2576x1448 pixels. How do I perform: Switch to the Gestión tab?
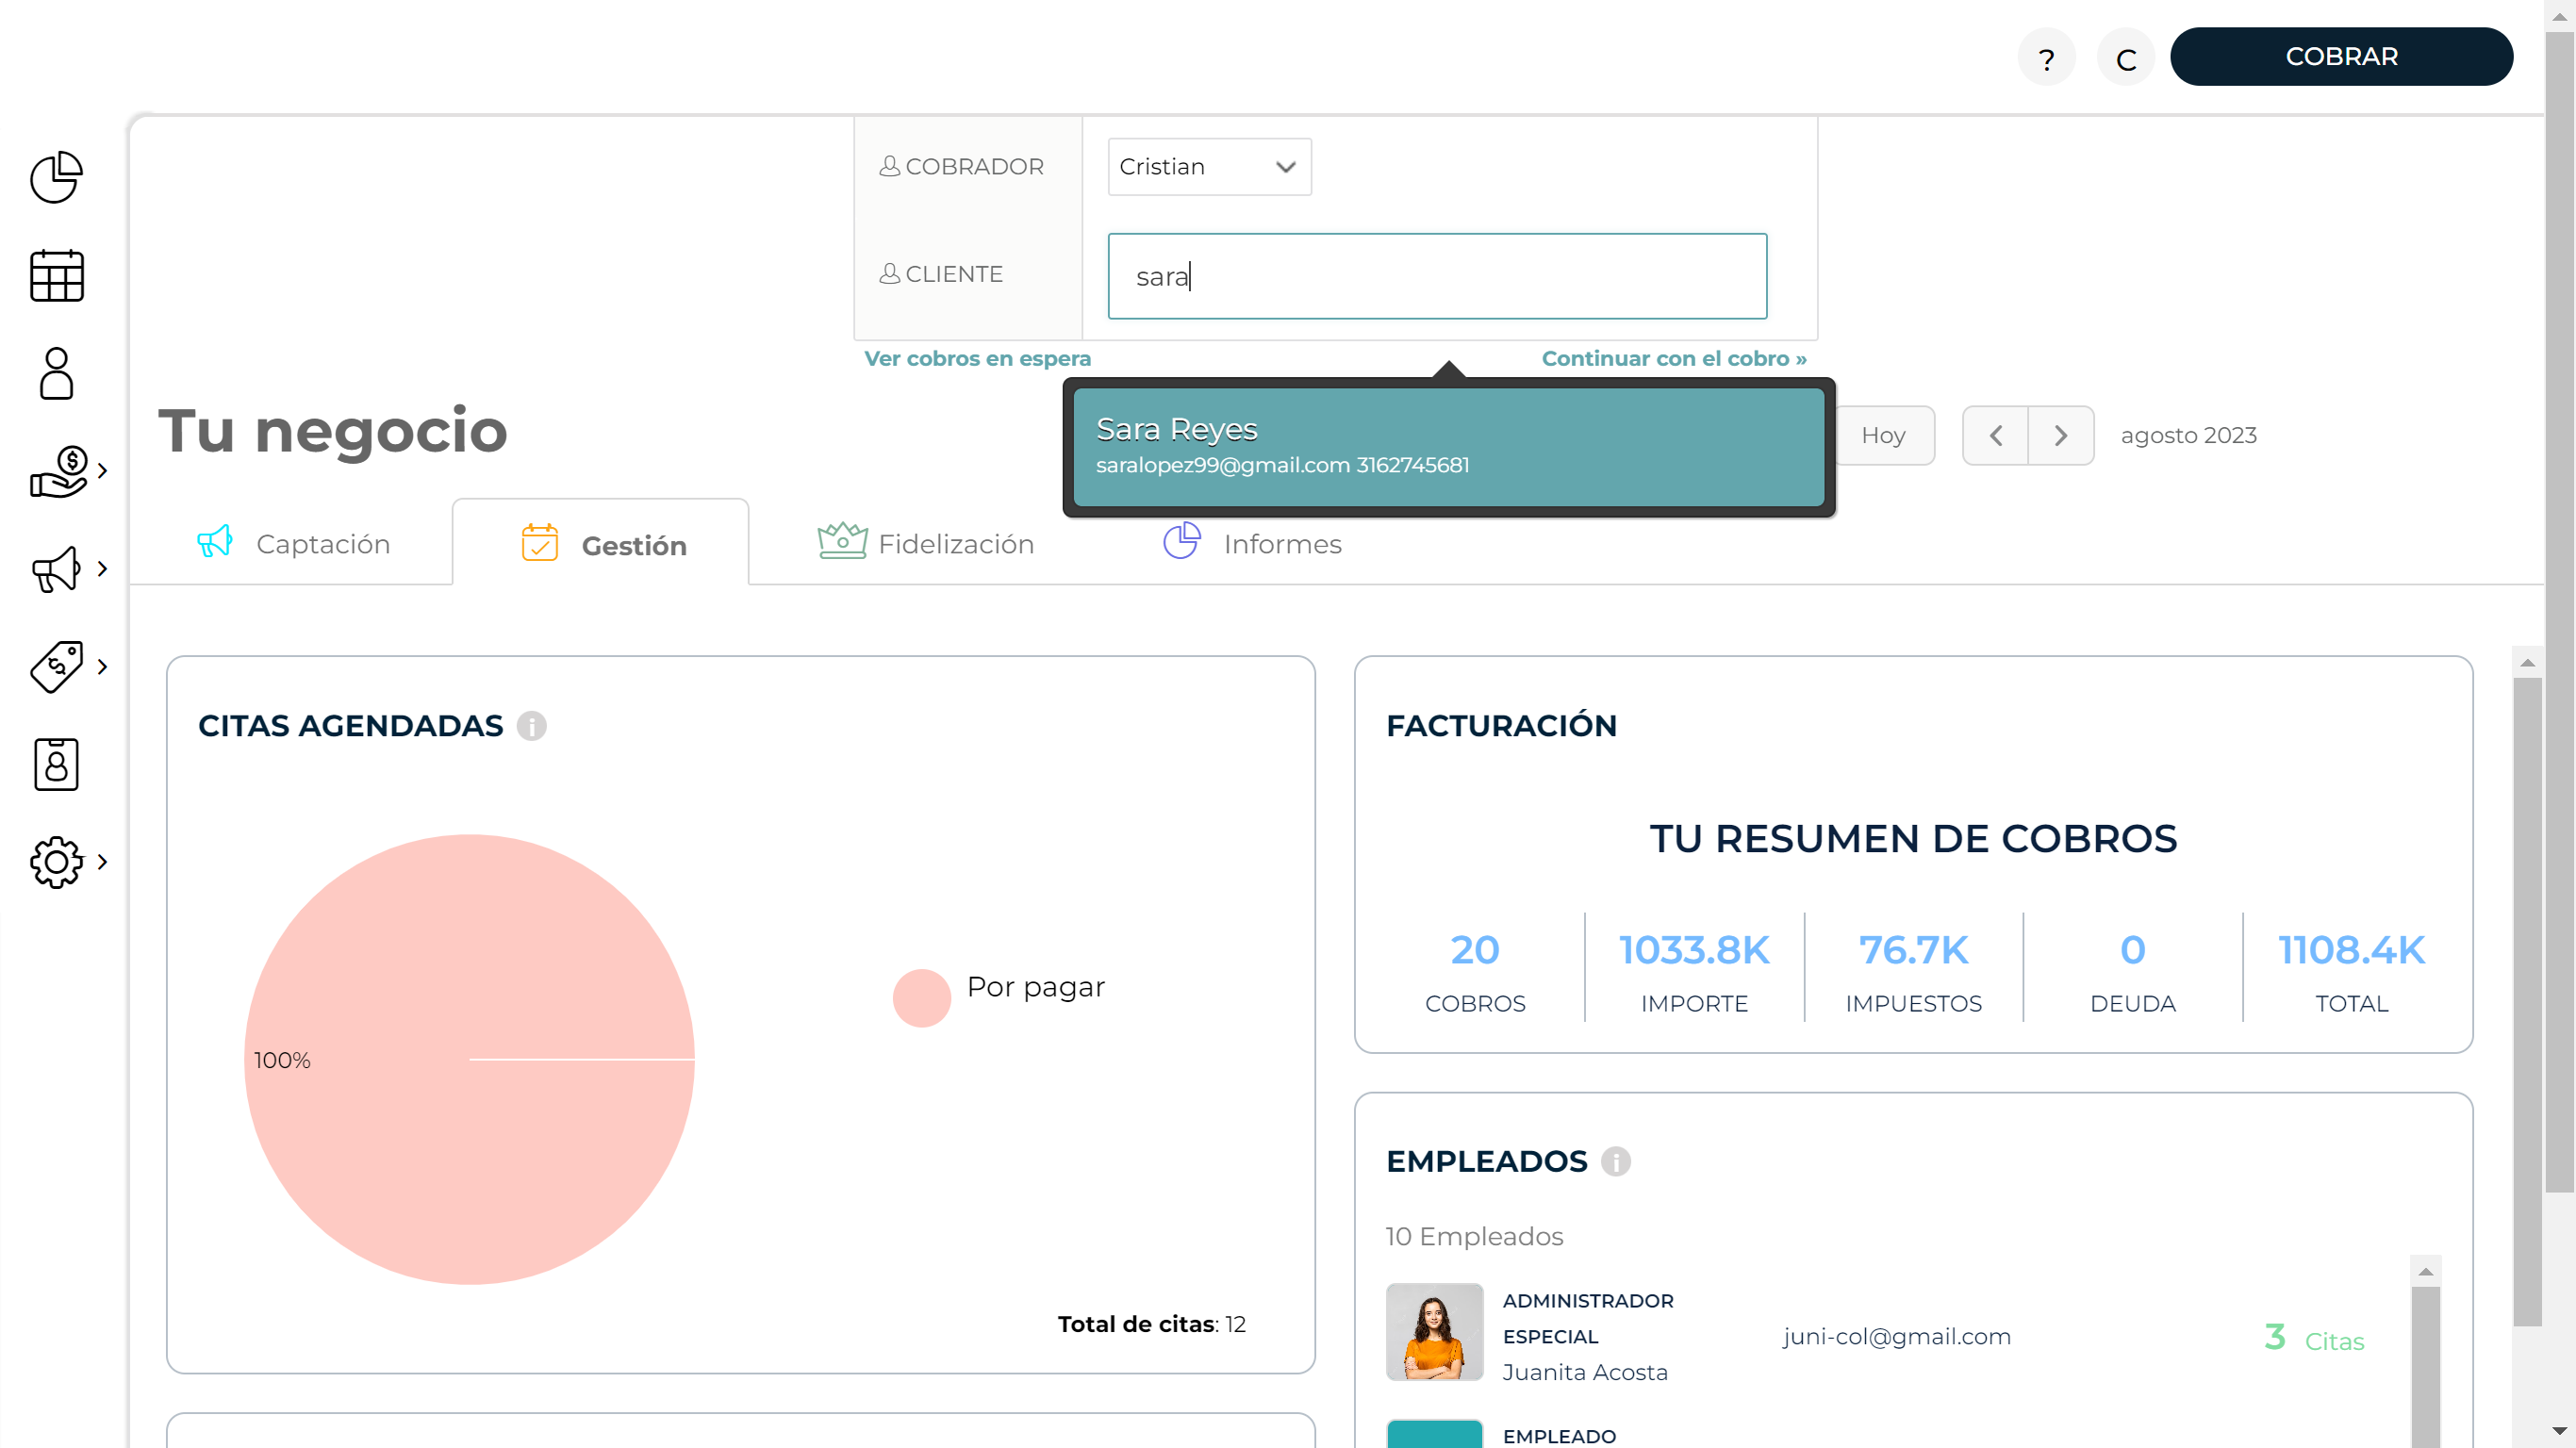tap(601, 543)
